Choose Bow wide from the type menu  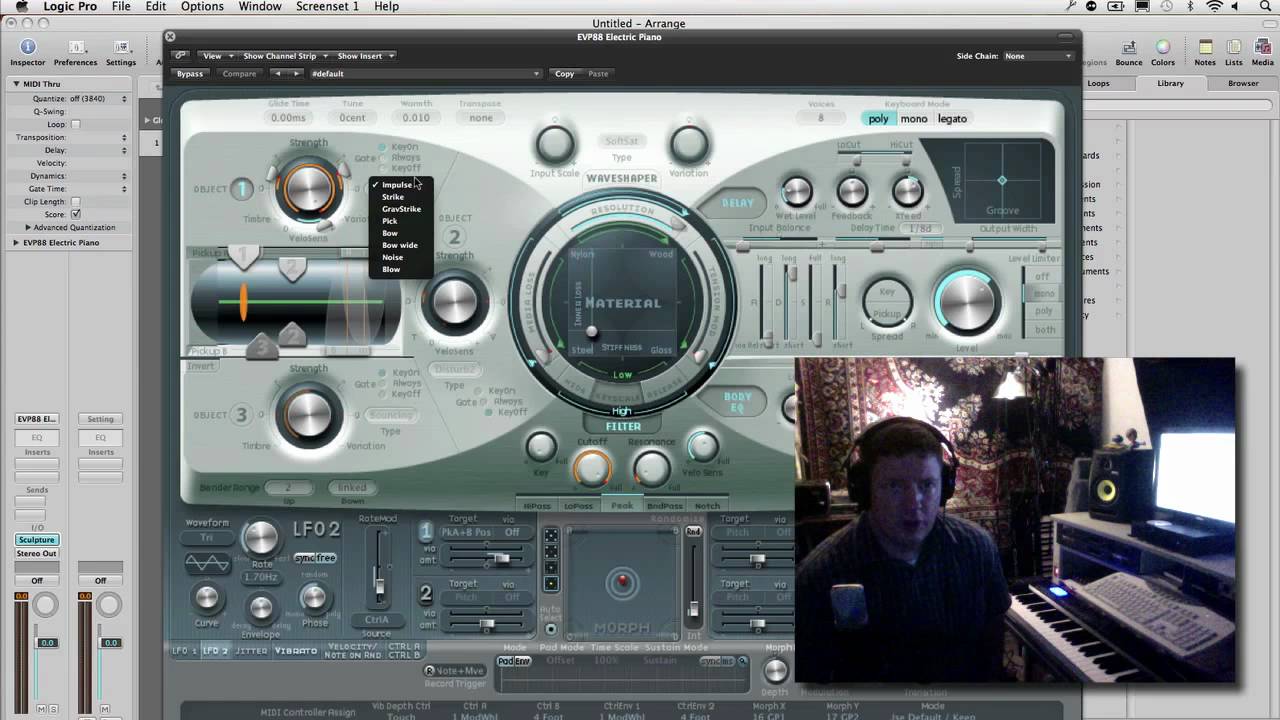[400, 245]
